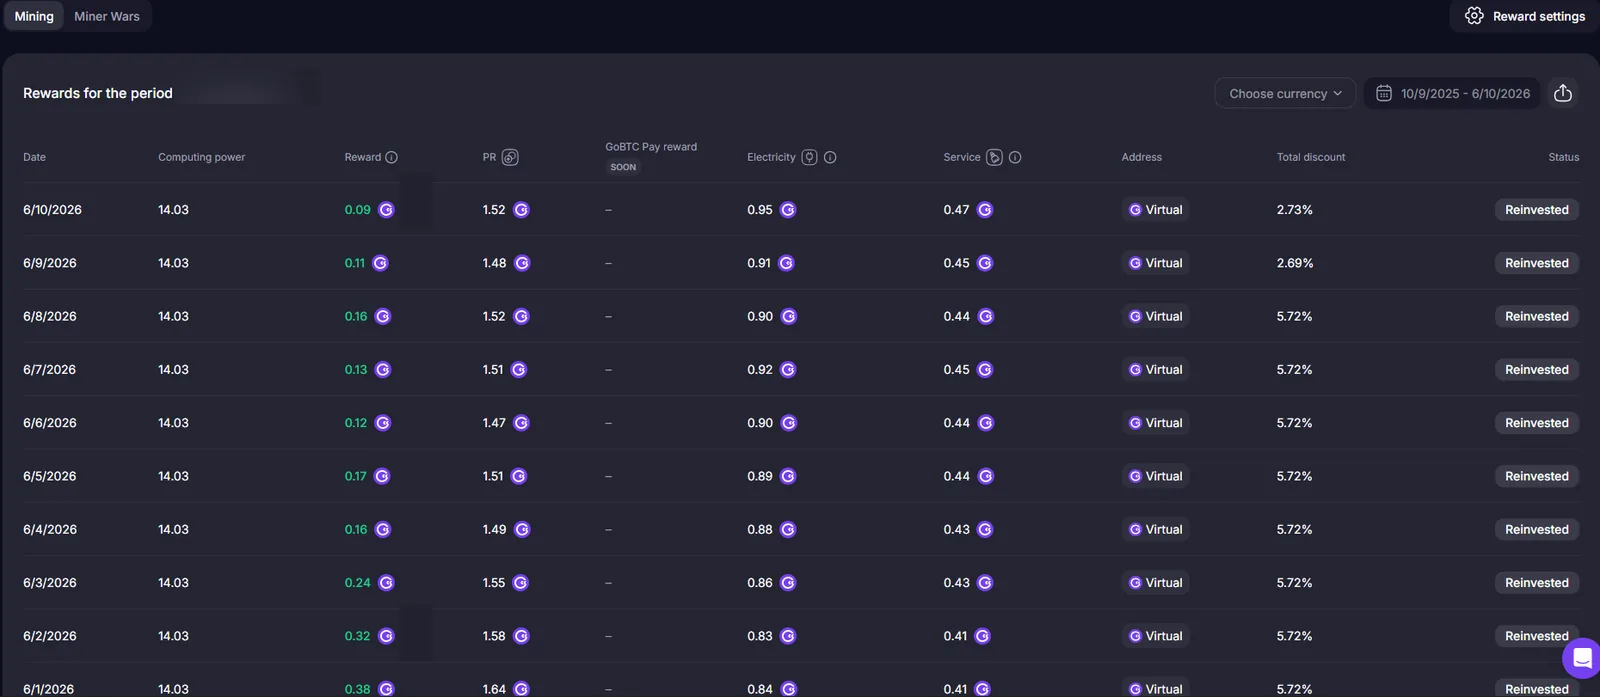This screenshot has width=1600, height=697.
Task: Click service value 0.47
Action: (956, 210)
